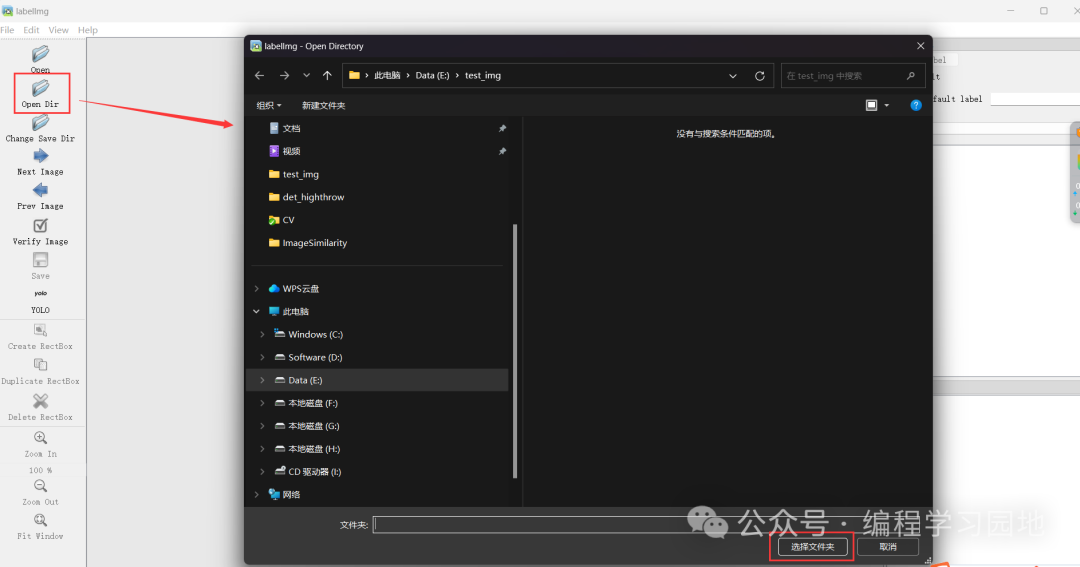Viewport: 1080px width, 567px height.
Task: Click the 新建文件夹 button
Action: pos(324,105)
